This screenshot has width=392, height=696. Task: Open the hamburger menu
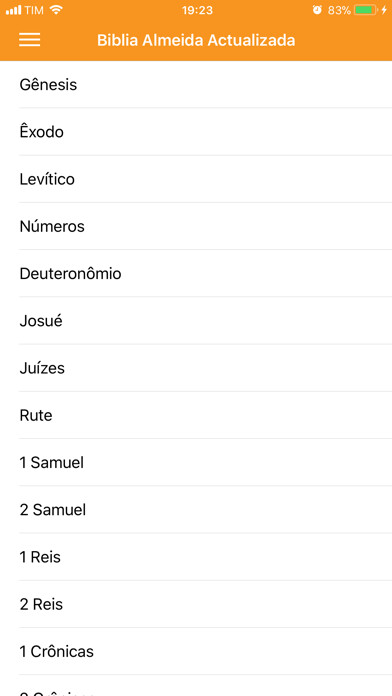(x=29, y=40)
